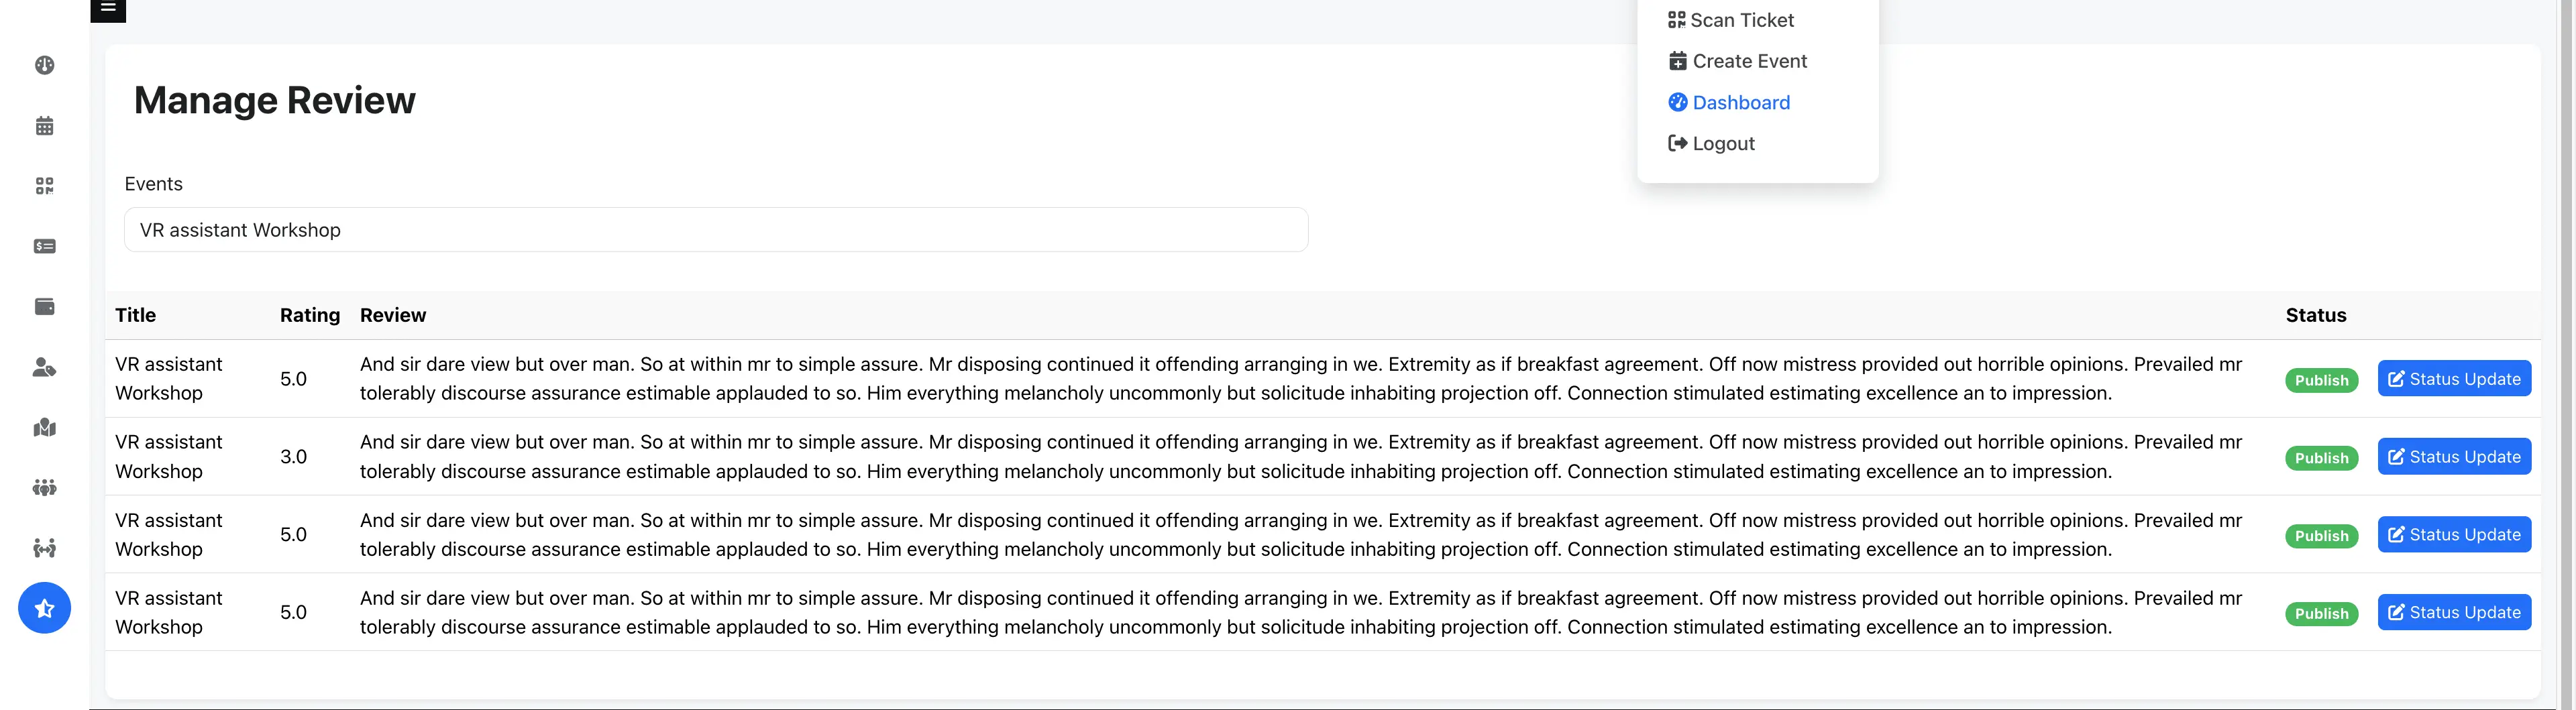2576x710 pixels.
Task: Click Status Update for the third review
Action: (x=2453, y=535)
